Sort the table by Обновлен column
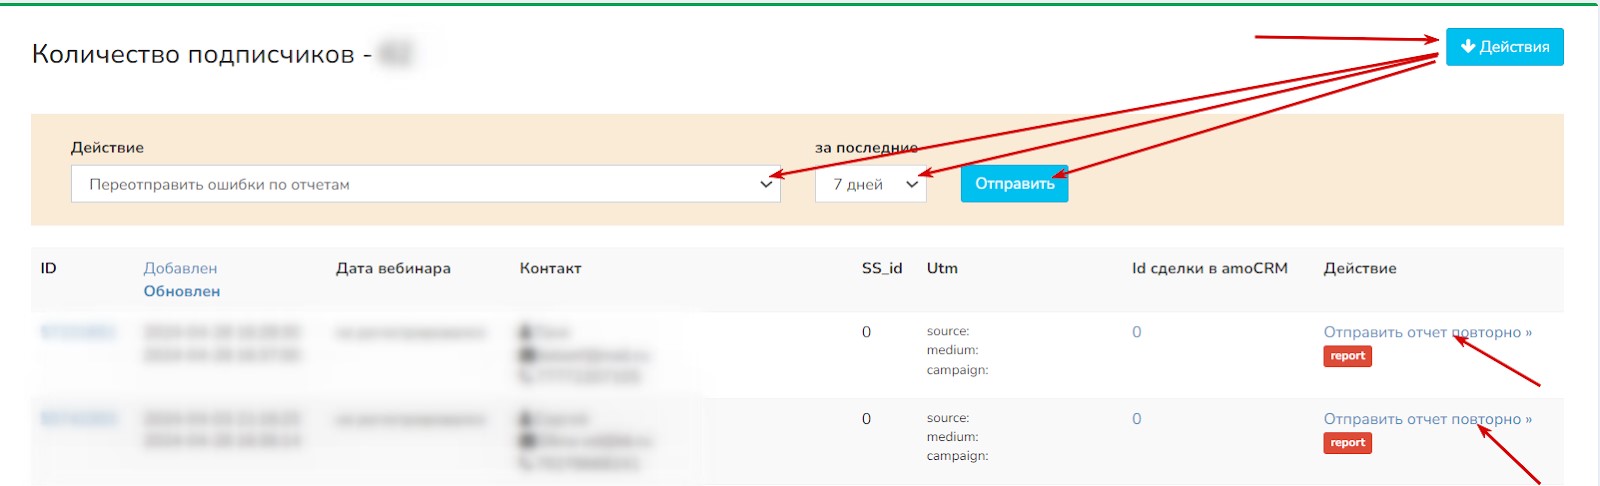1600x486 pixels. click(181, 291)
